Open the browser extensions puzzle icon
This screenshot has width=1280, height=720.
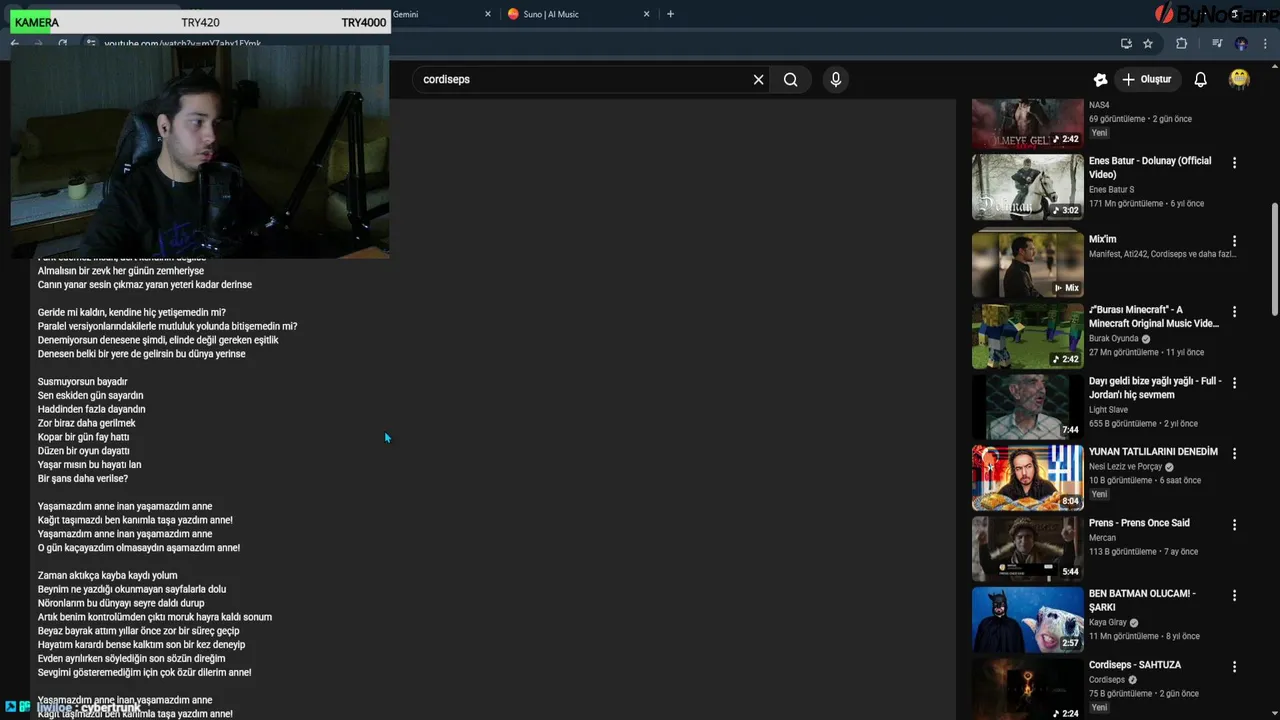[1181, 44]
